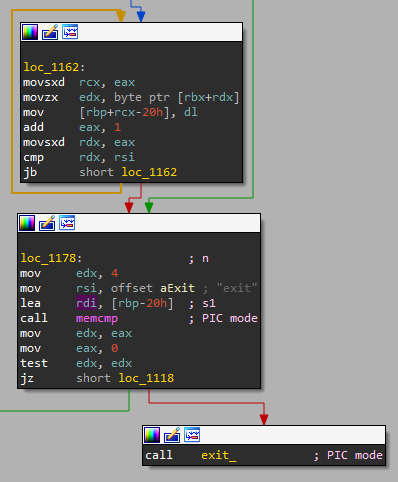Click highlighted rdi register operand

(86, 303)
